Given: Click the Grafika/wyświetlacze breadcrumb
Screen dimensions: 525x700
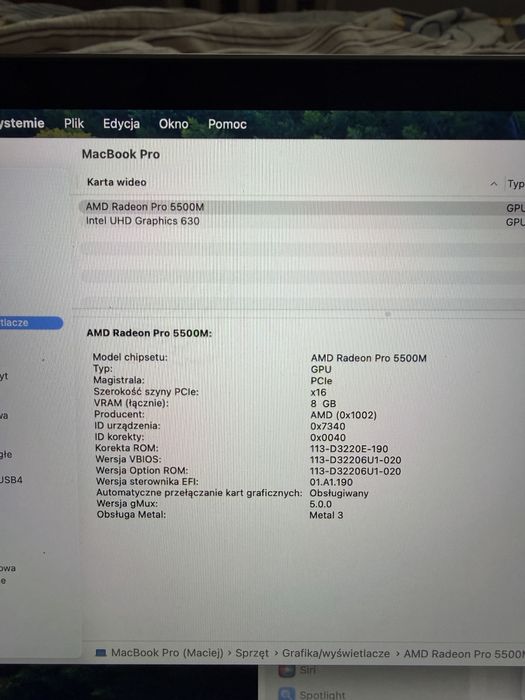Looking at the screenshot, I should [336, 654].
